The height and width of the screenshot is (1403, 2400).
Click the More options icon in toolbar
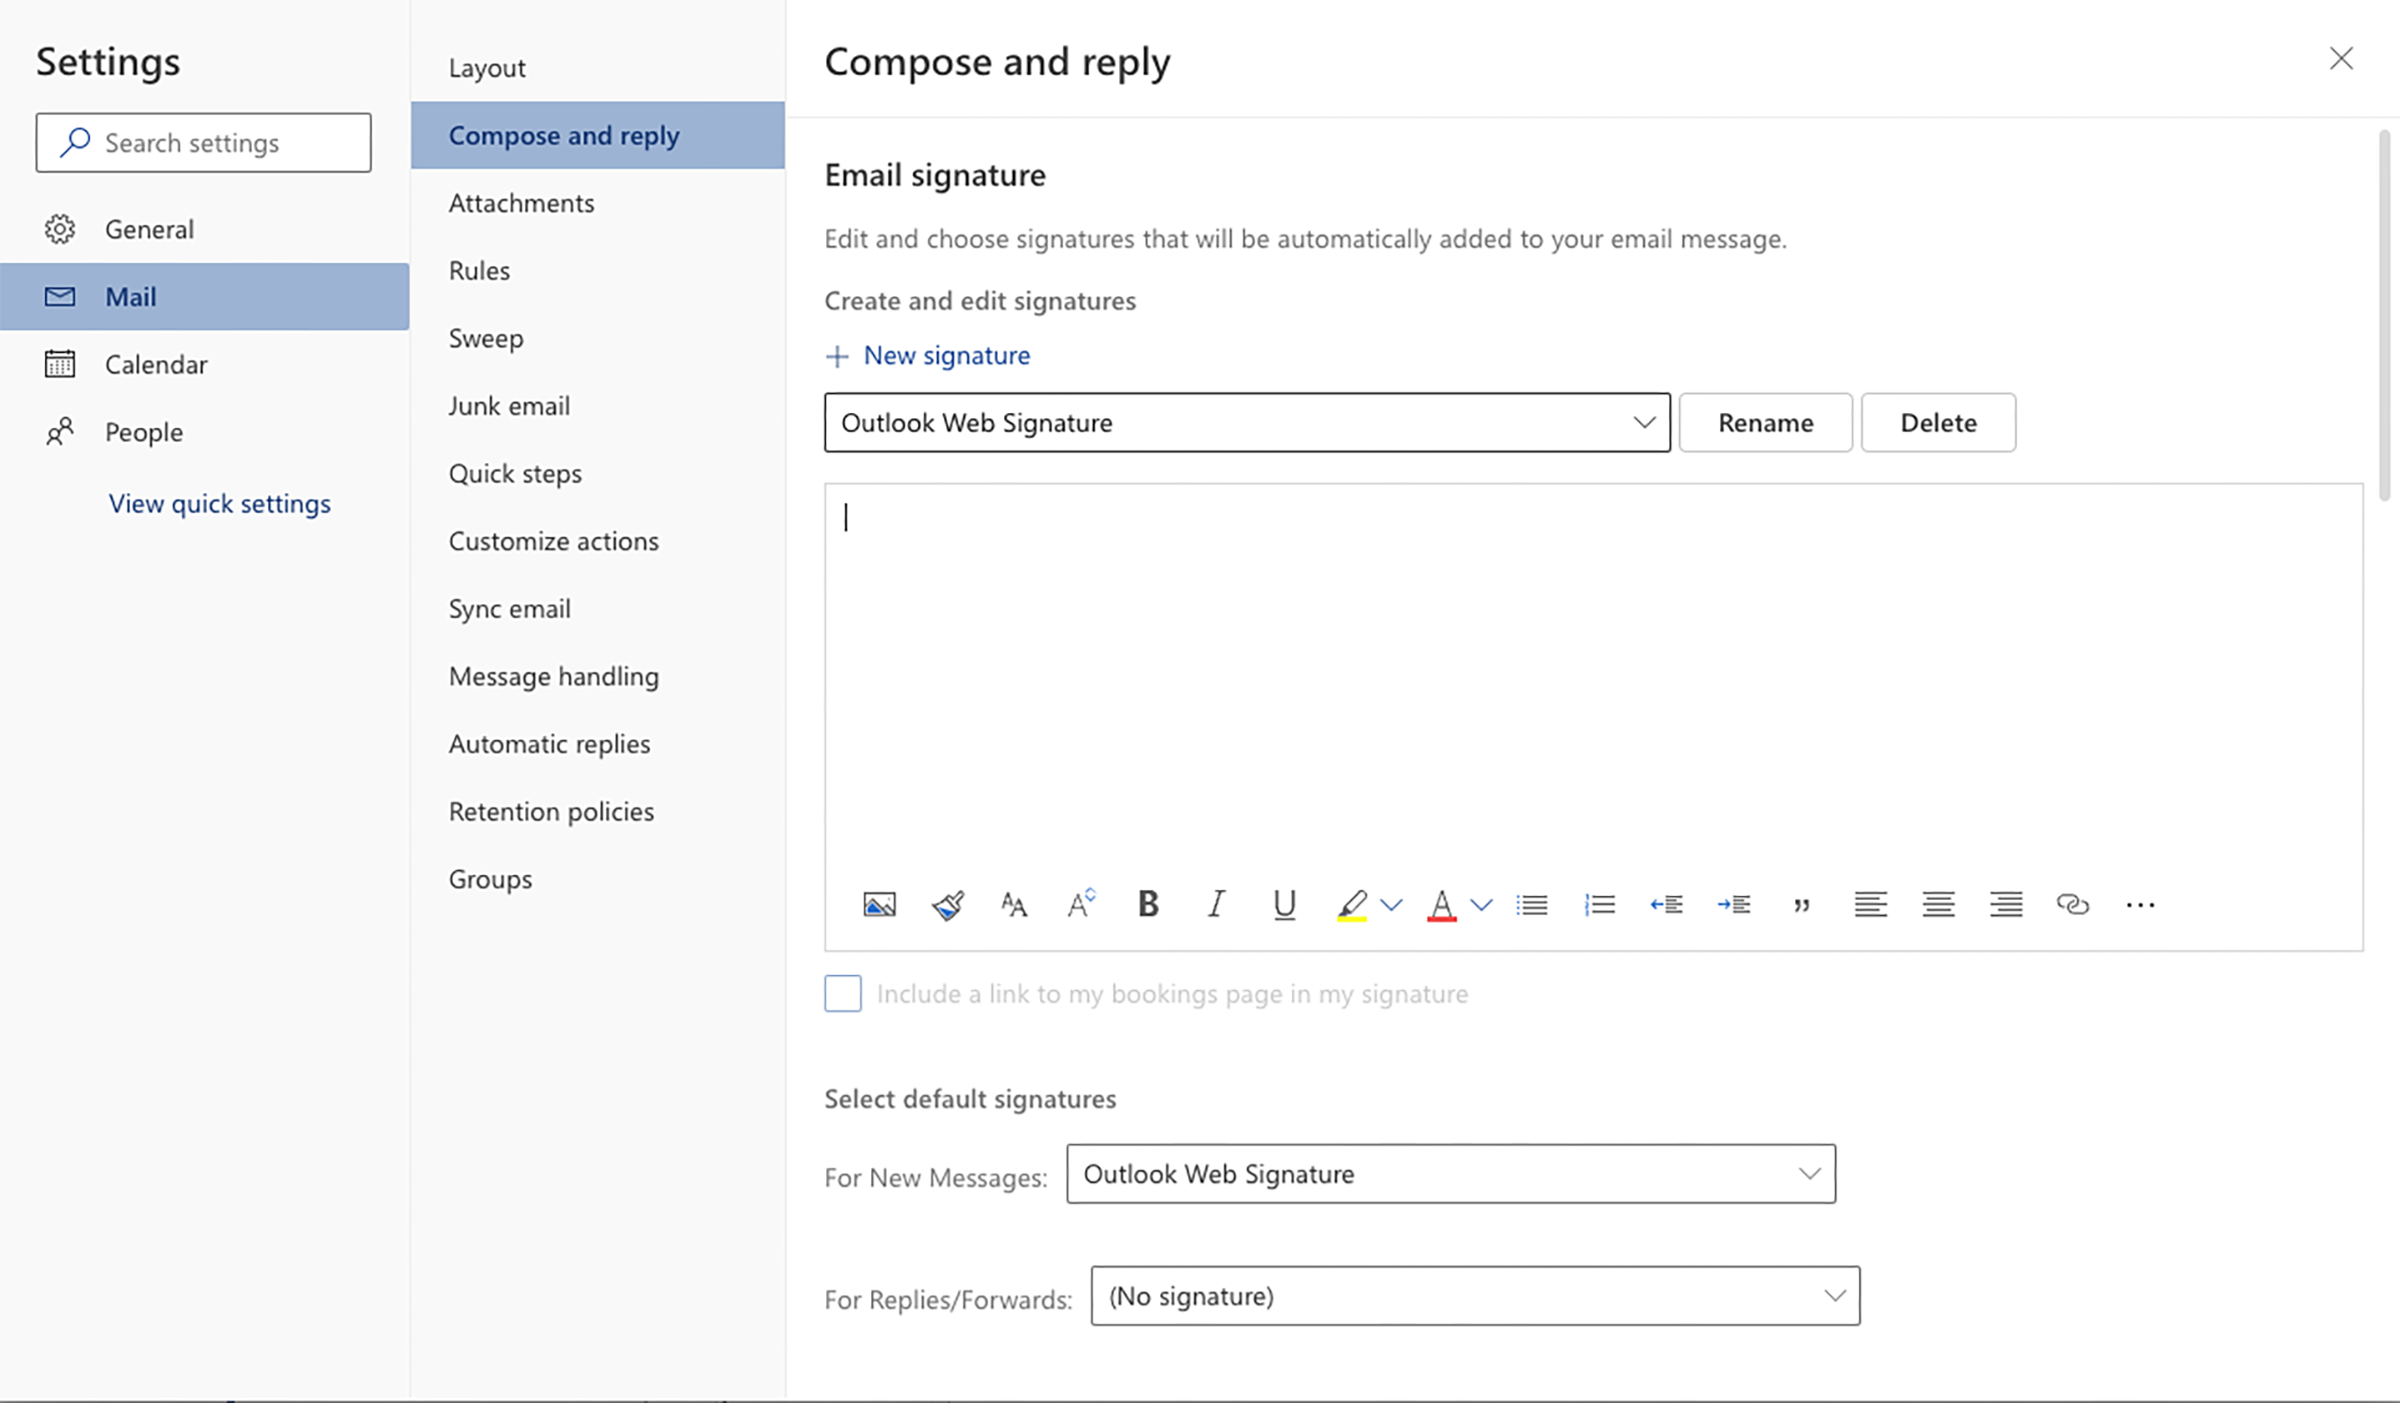click(2139, 904)
